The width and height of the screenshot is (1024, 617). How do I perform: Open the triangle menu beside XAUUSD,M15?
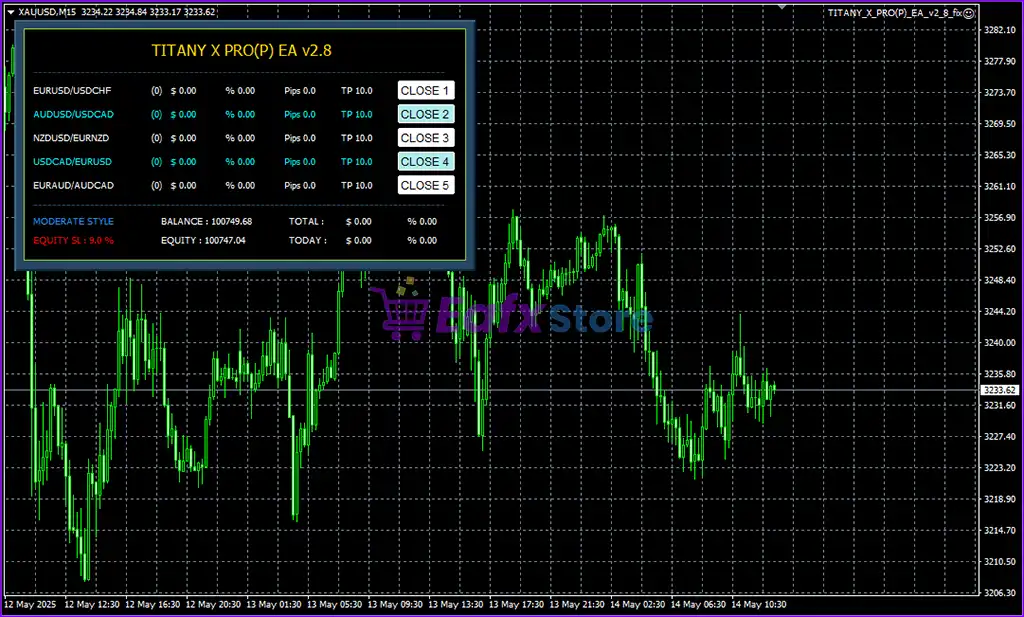10,12
